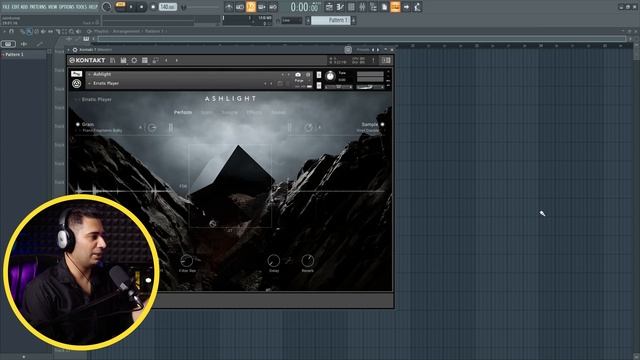Viewport: 640px width, 360px height.
Task: Toggle the Grain layer on/off dot
Action: point(78,124)
